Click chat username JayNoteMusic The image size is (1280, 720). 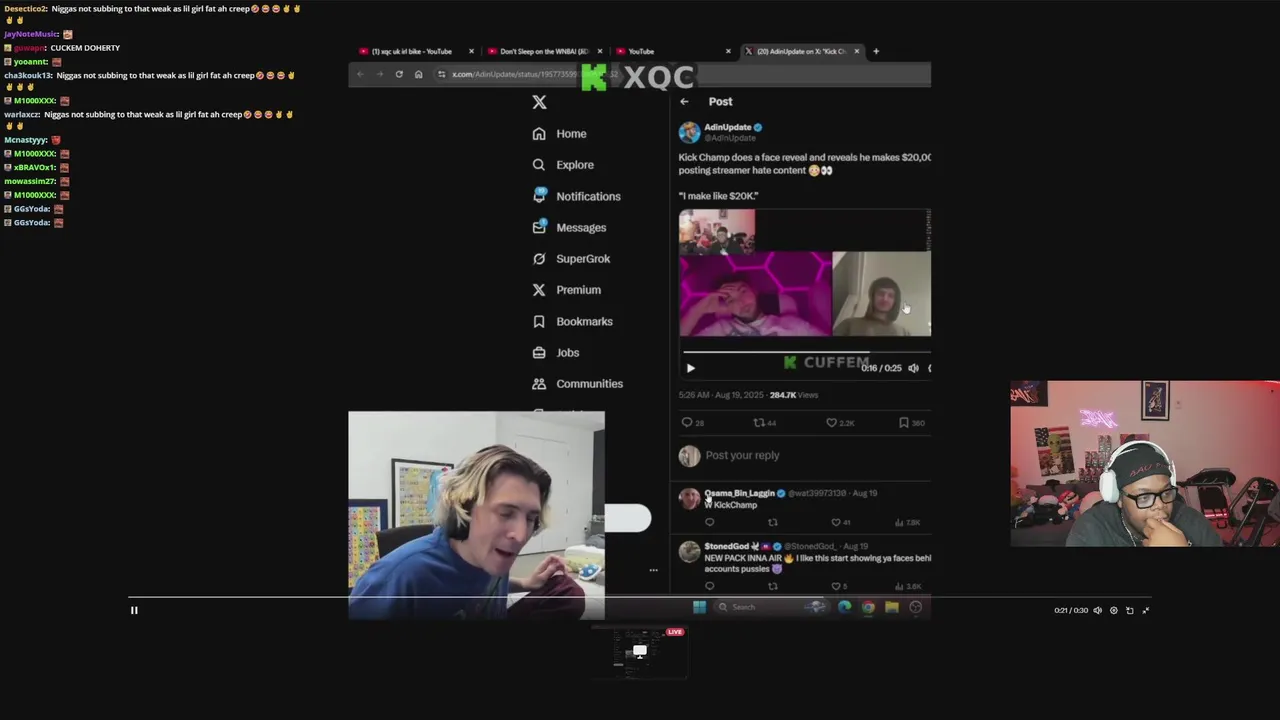(31, 34)
